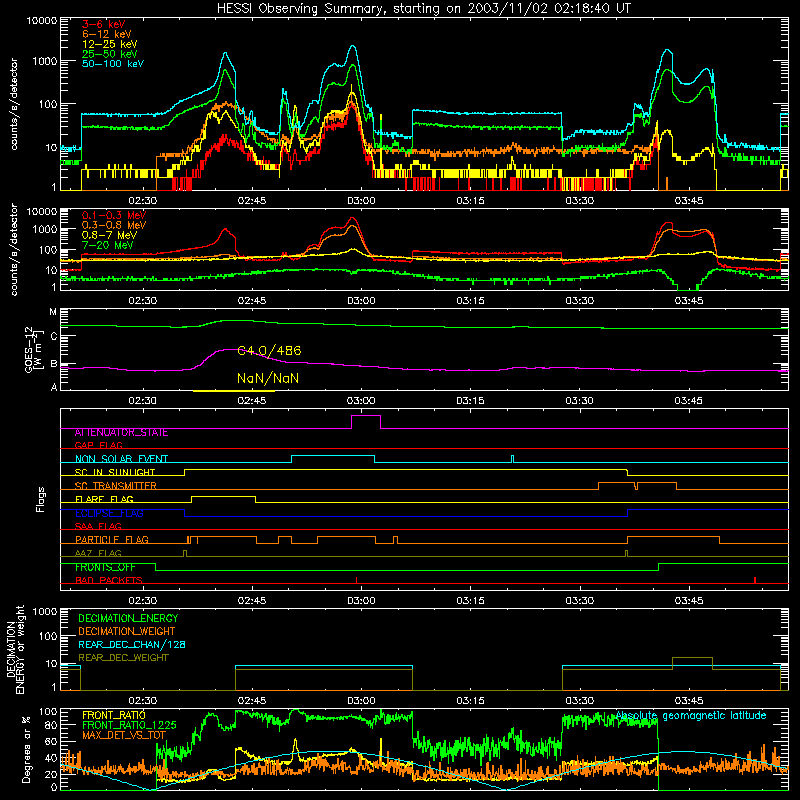800x800 pixels.
Task: Click the NaN/NaN annotation in GOES panel
Action: [268, 378]
